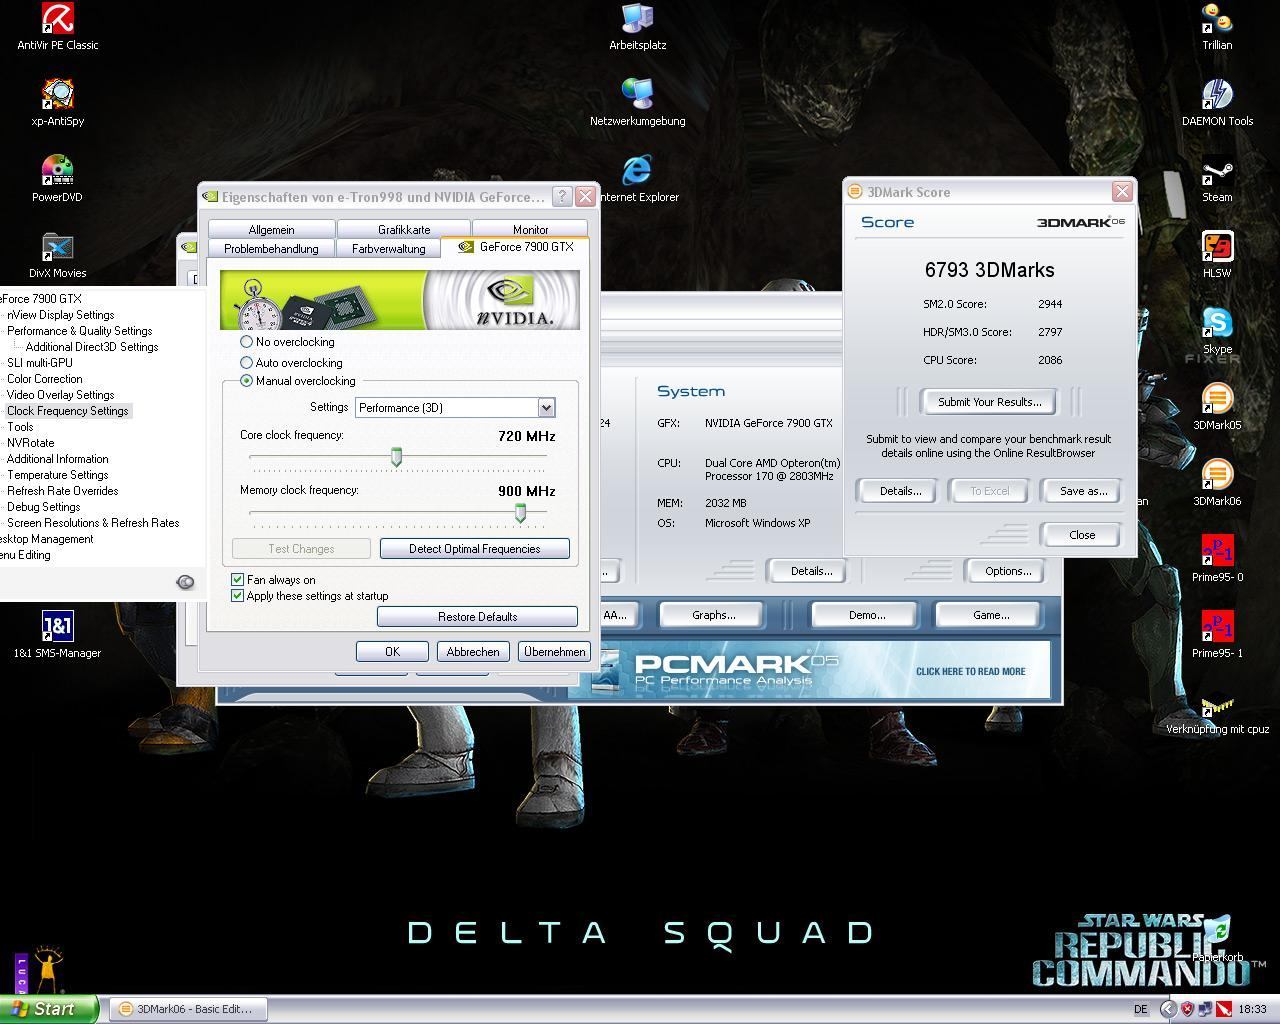Switch to Grafikkarte tab

tap(404, 229)
